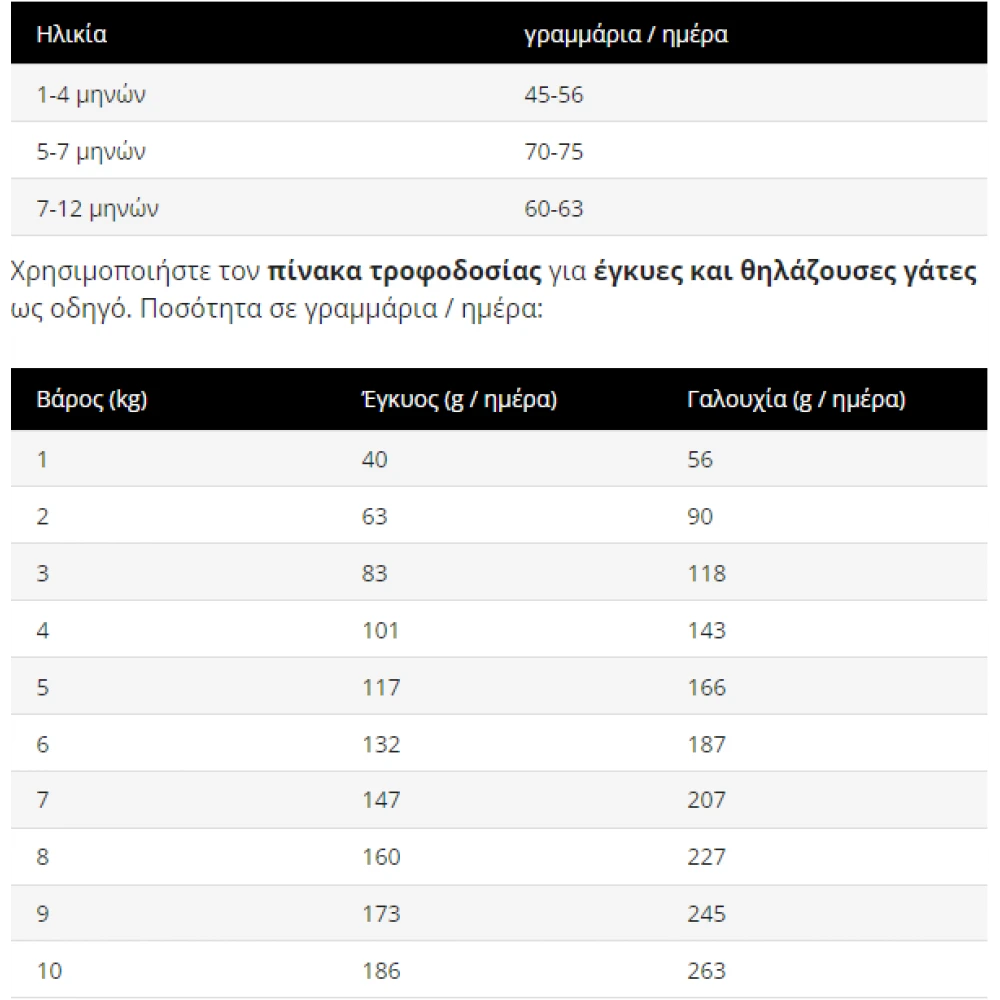Click the 60-63 value cell
The width and height of the screenshot is (1000, 1000).
point(553,209)
